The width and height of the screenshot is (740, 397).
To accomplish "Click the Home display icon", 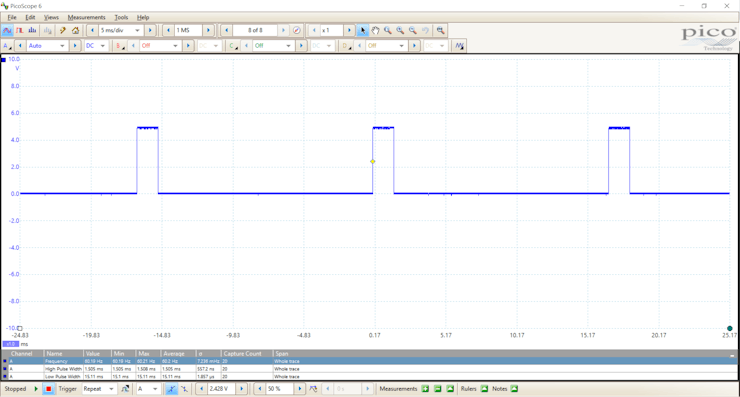I will (75, 30).
